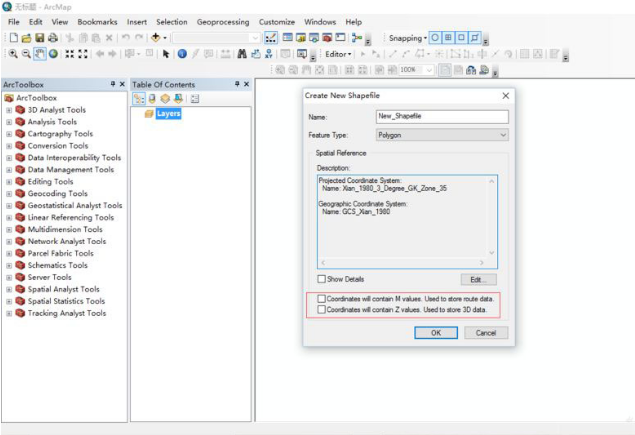Click List By Source icon
635x435 pixels.
click(x=152, y=98)
